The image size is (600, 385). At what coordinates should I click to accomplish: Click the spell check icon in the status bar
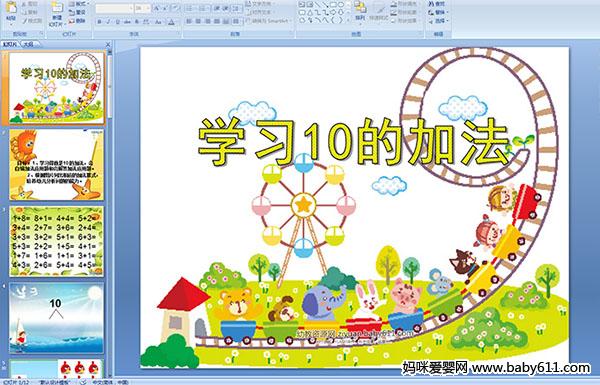83,382
